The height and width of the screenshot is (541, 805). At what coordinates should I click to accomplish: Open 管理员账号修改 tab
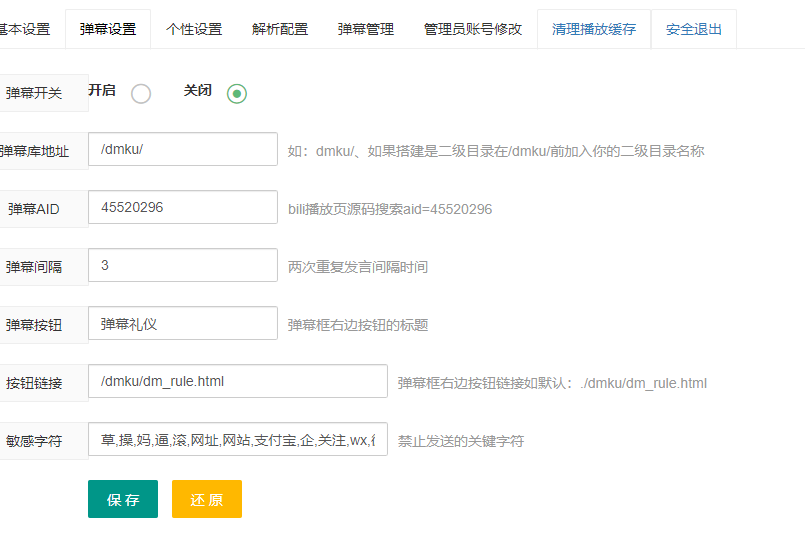473,29
